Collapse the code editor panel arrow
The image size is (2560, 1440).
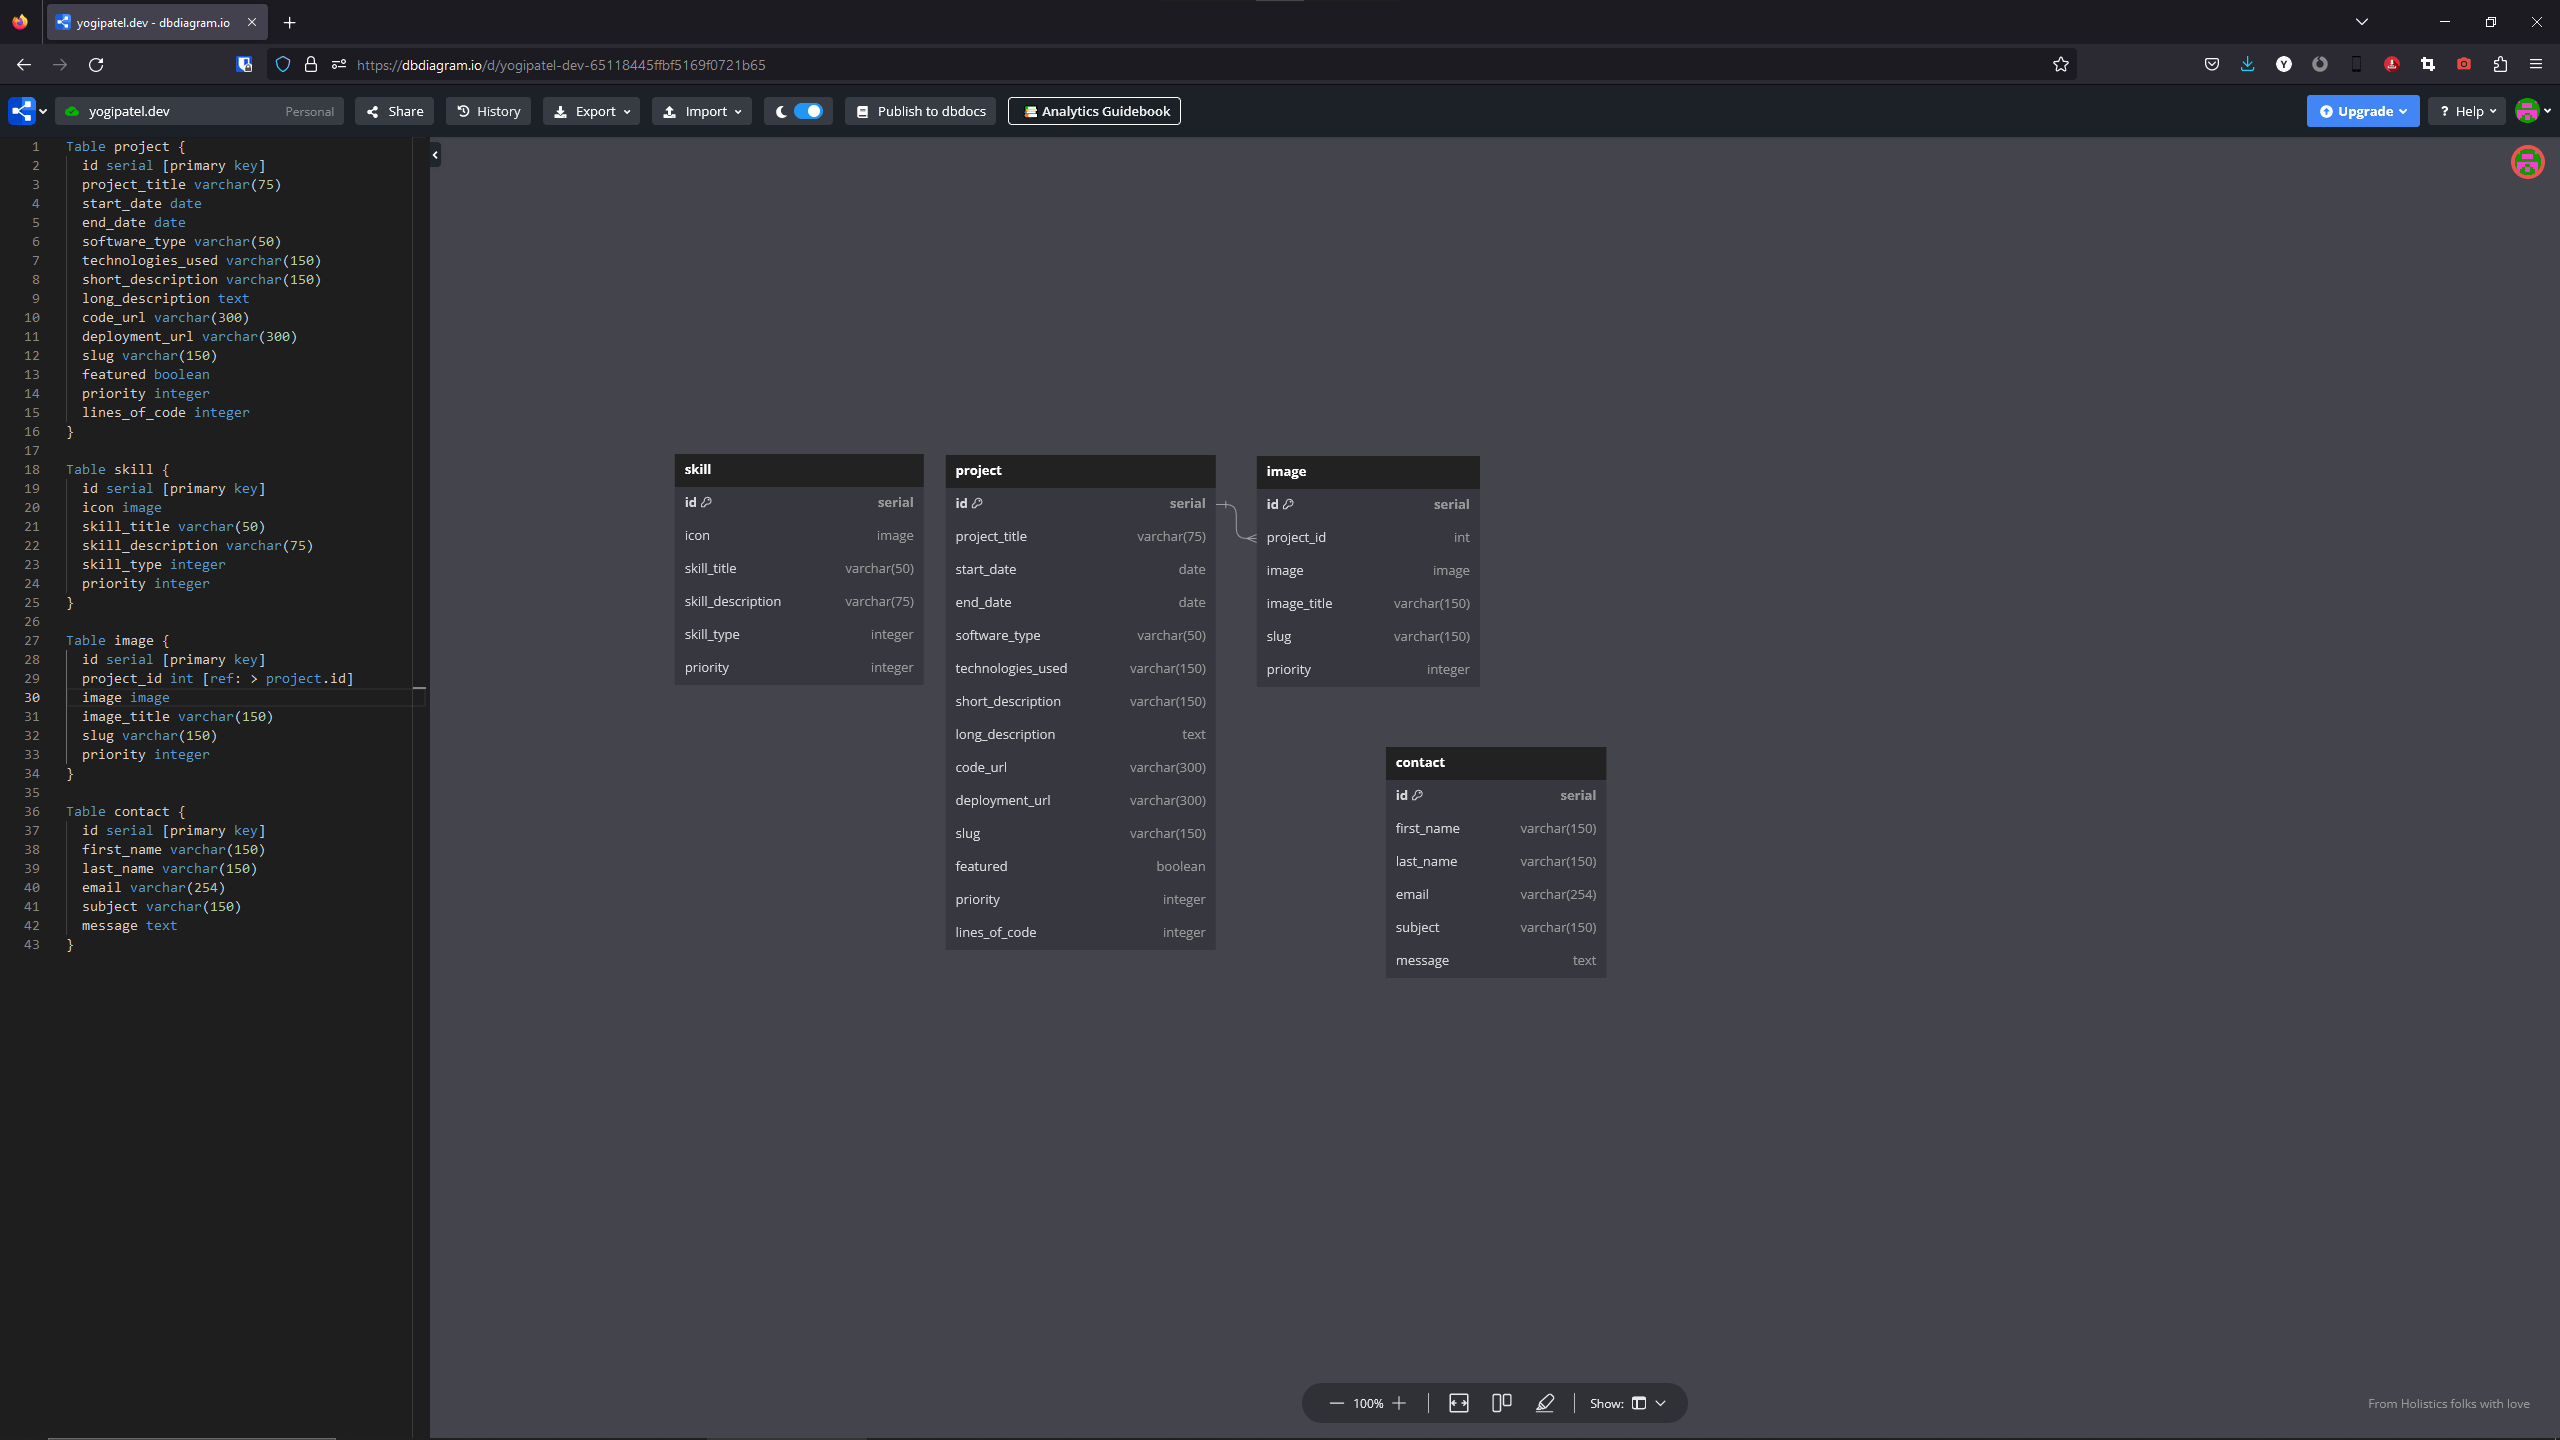point(435,155)
